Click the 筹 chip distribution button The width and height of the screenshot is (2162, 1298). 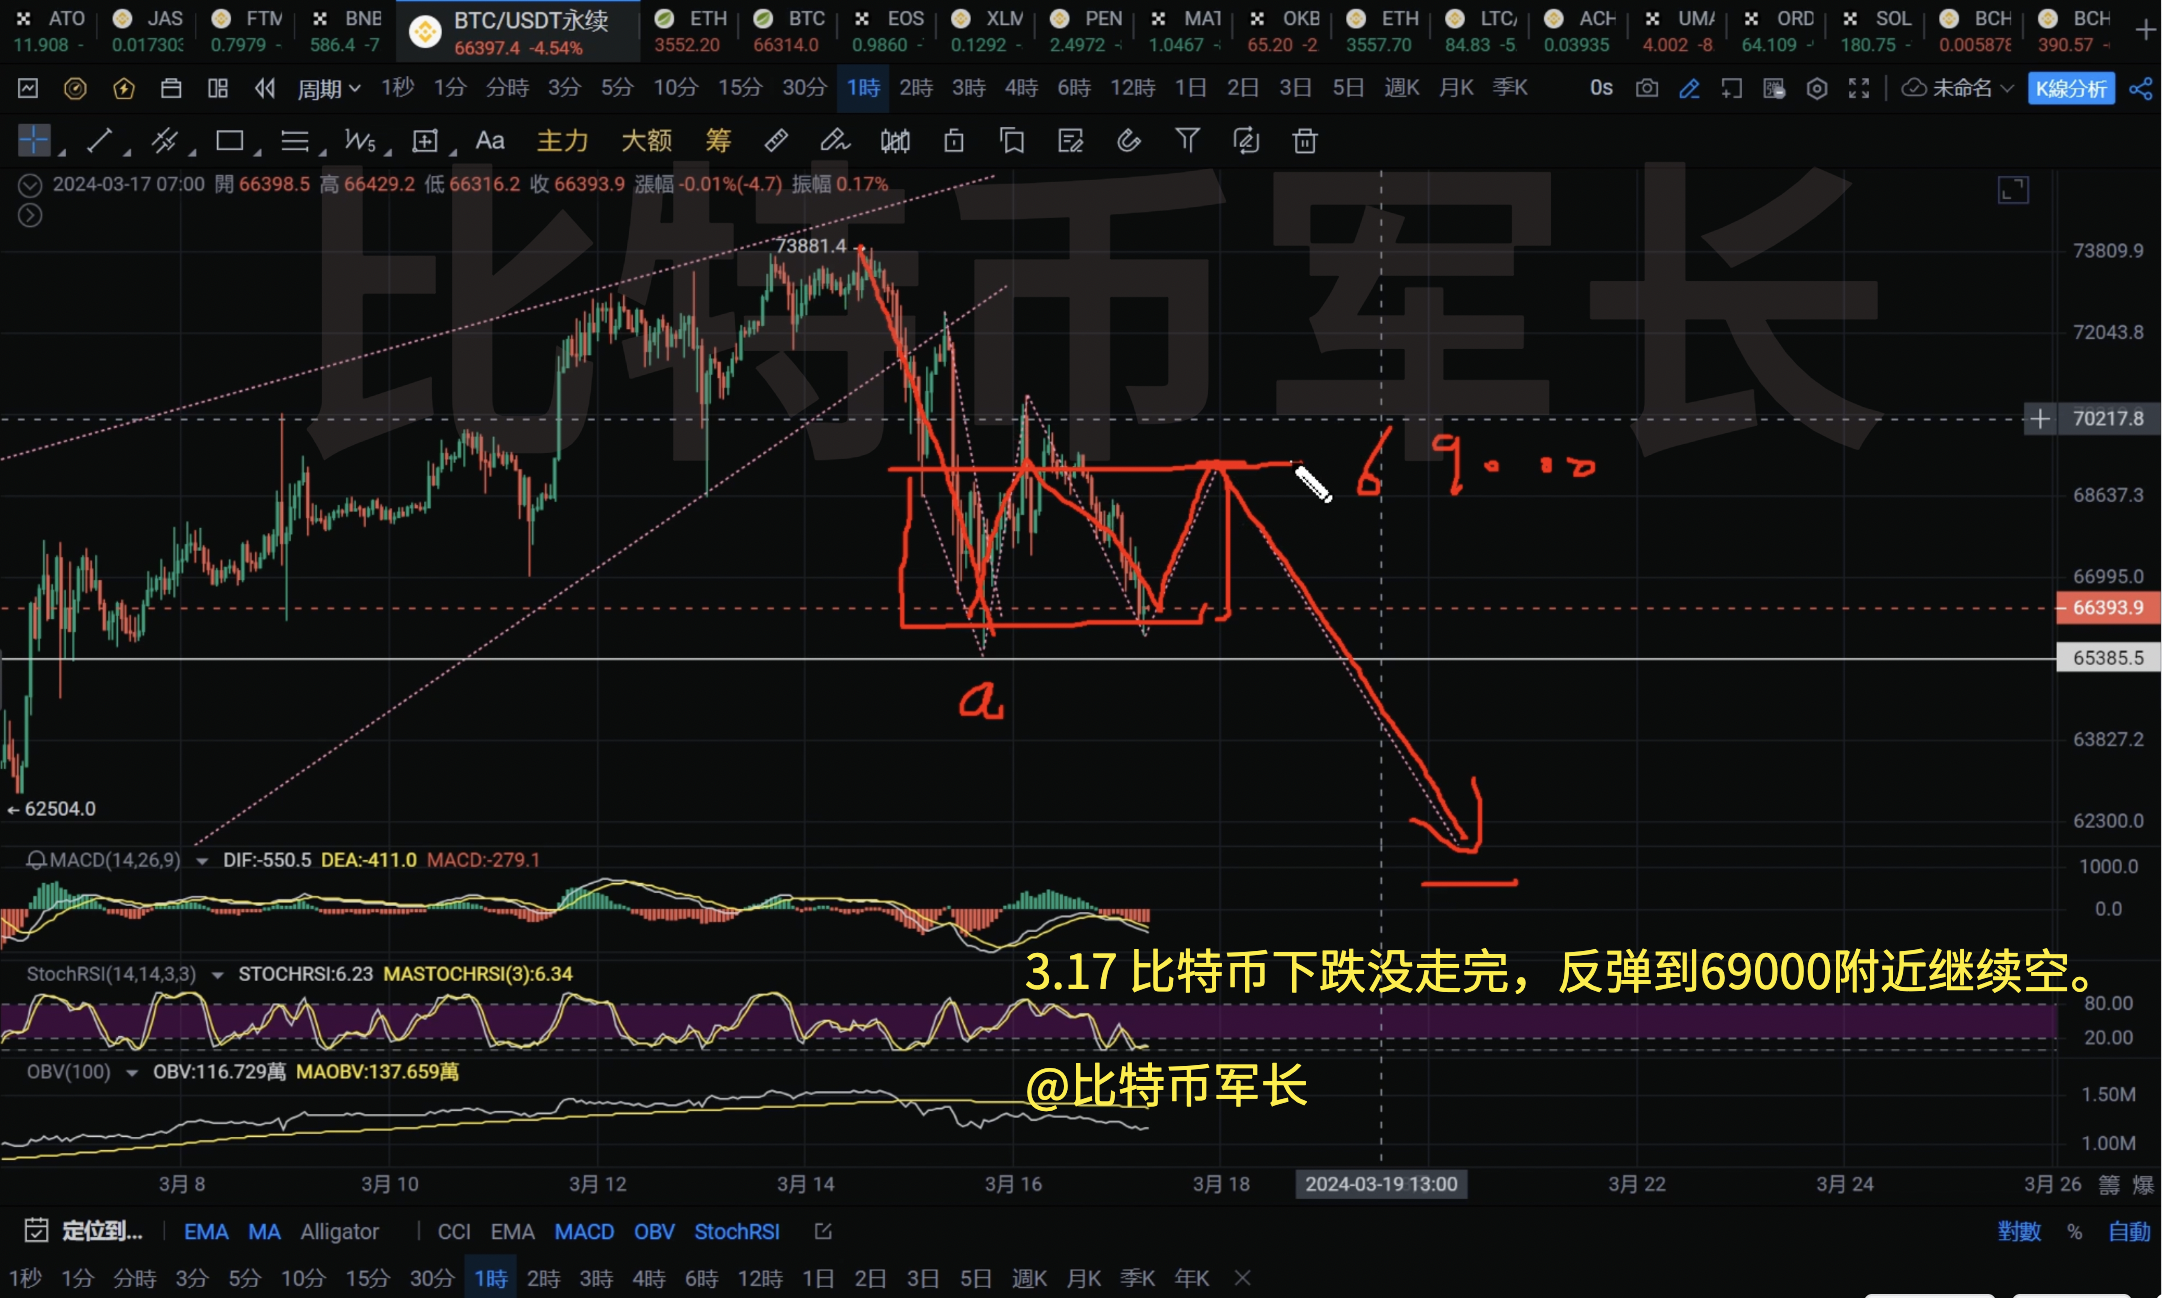click(718, 141)
